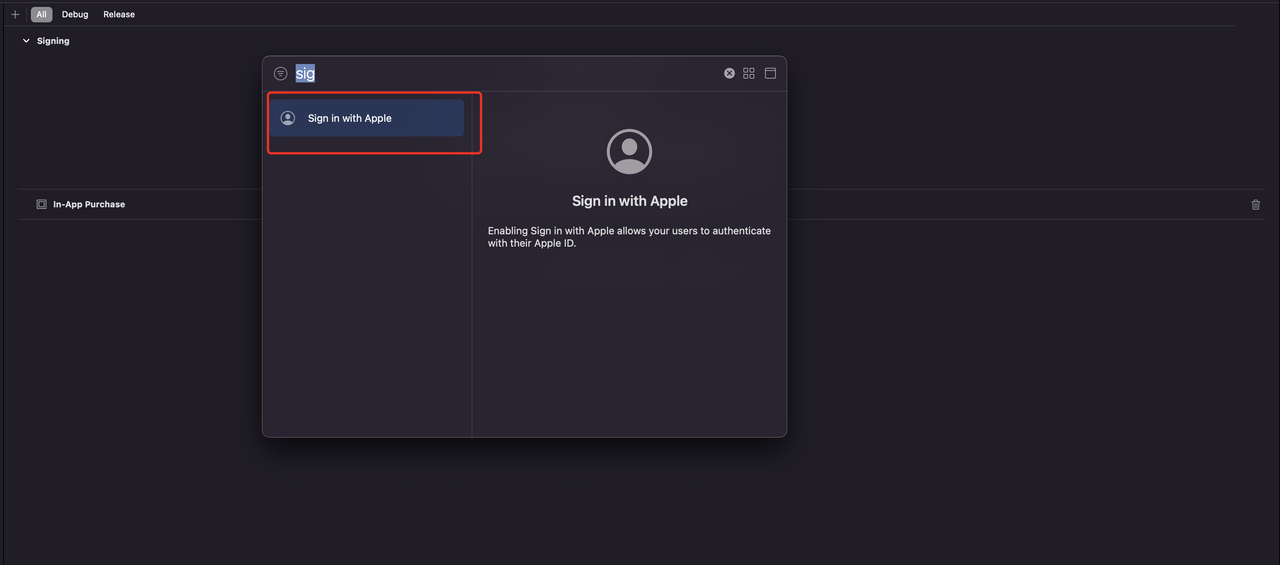The width and height of the screenshot is (1280, 565).
Task: Click the large Sign in with Apple icon
Action: [x=630, y=151]
